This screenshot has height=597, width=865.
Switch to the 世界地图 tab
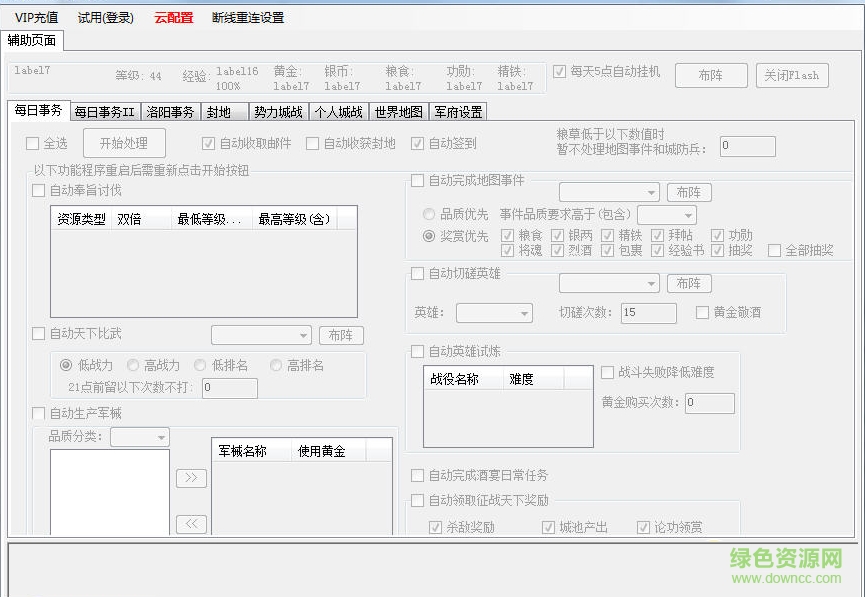pos(398,112)
